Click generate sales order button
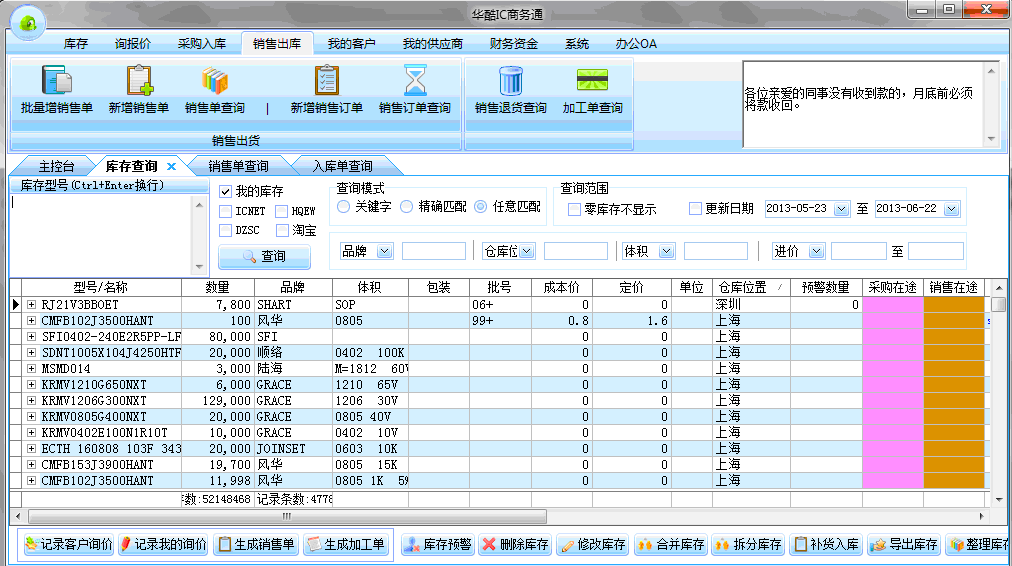Image resolution: width=1012 pixels, height=566 pixels. 256,545
